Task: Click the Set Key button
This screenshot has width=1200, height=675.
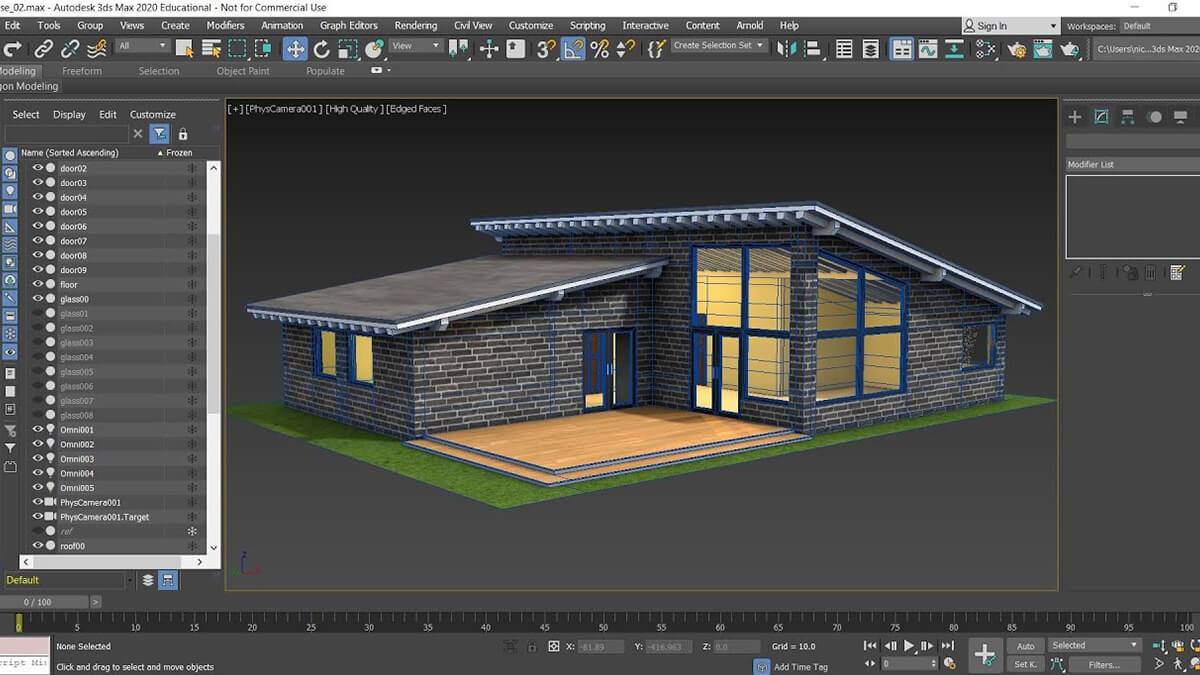Action: coord(1025,663)
